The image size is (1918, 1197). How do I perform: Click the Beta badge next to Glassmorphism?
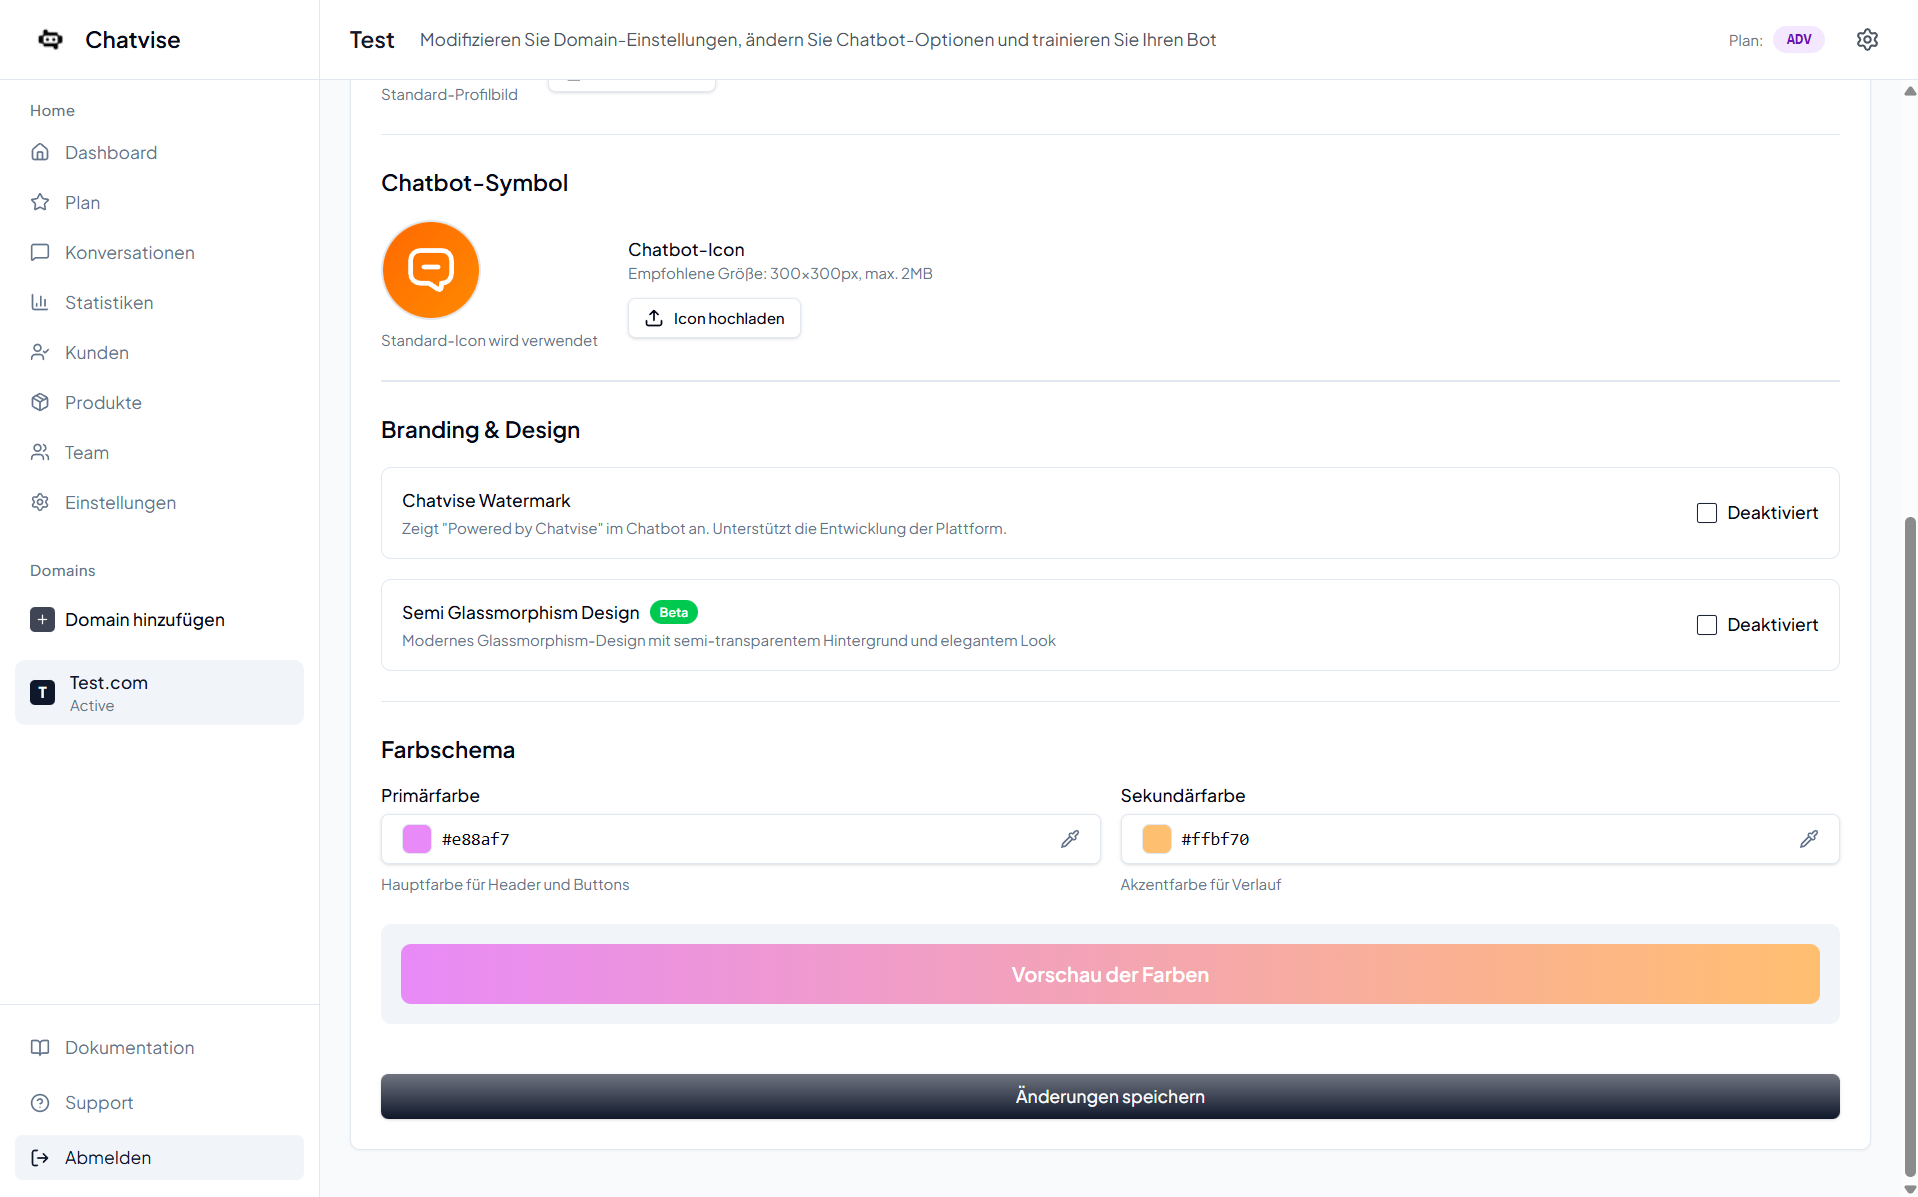click(673, 612)
